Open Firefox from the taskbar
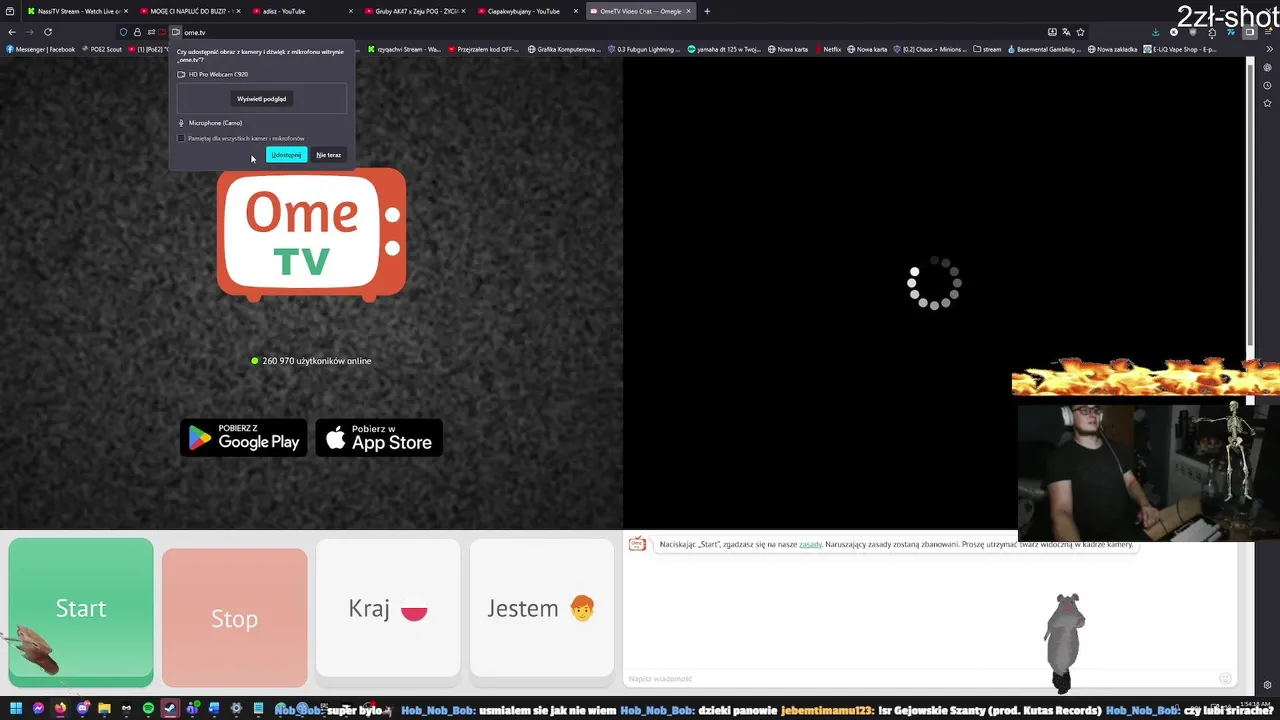The image size is (1280, 720). (60, 708)
